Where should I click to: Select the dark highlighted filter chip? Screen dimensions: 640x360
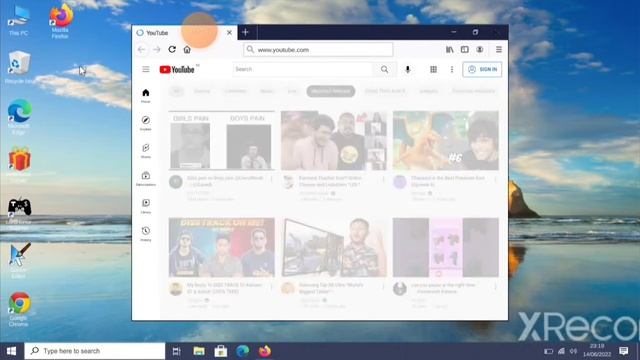coord(331,91)
